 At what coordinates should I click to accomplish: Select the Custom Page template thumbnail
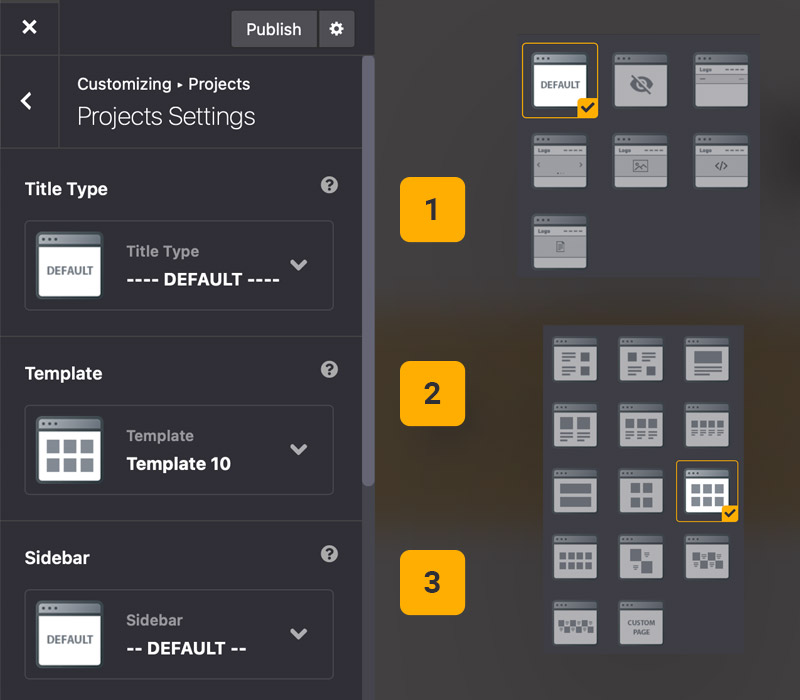641,622
